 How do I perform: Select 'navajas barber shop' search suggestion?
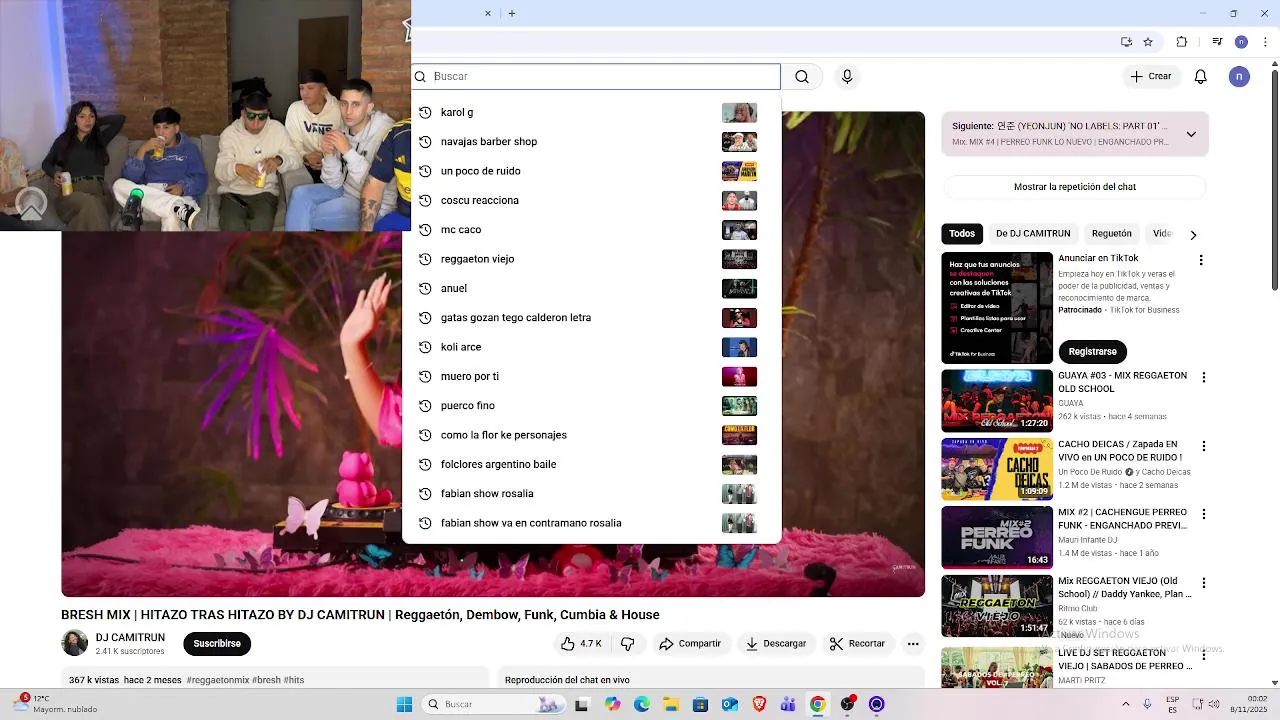(x=591, y=142)
